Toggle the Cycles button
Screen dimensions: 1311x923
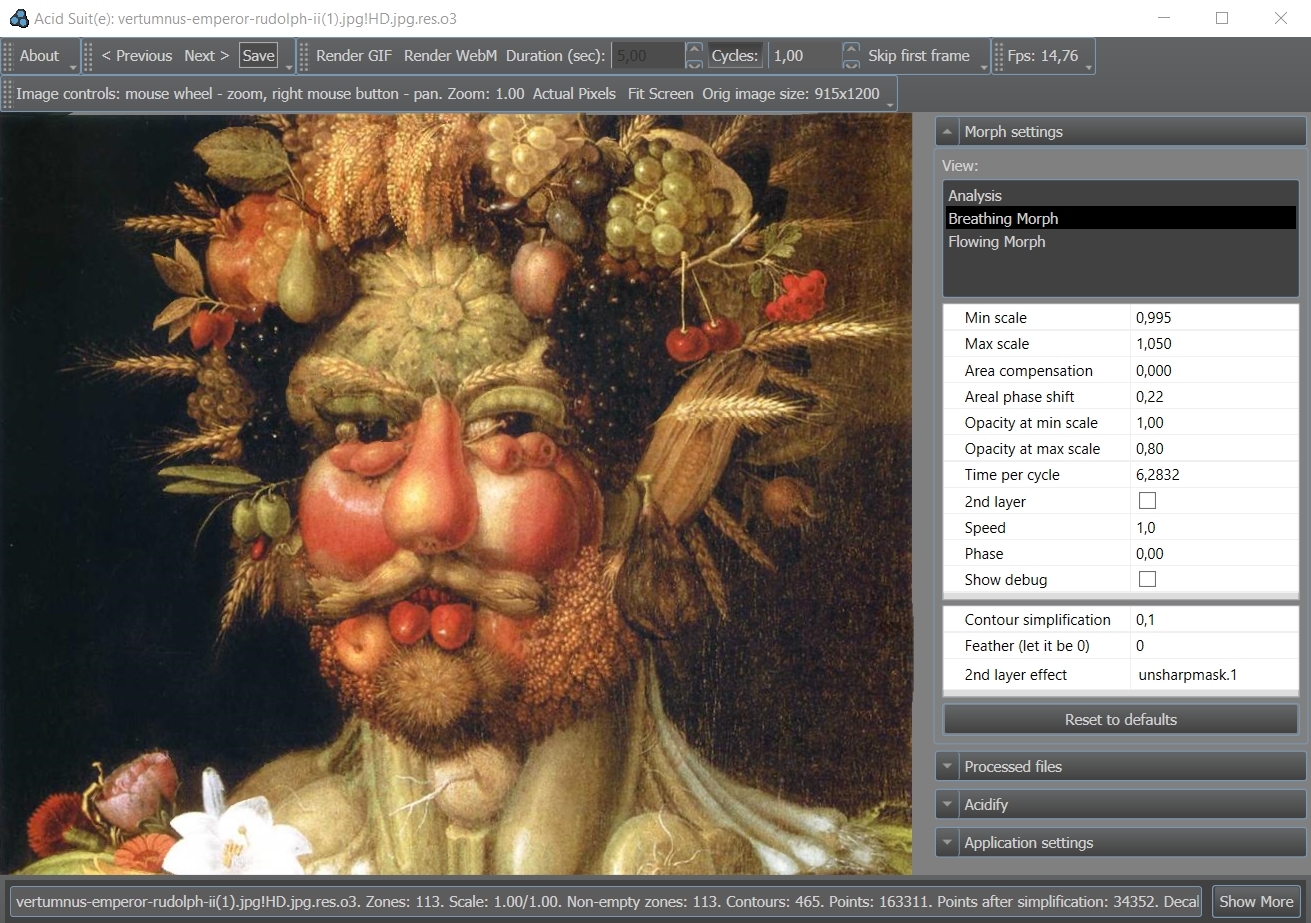pyautogui.click(x=735, y=56)
